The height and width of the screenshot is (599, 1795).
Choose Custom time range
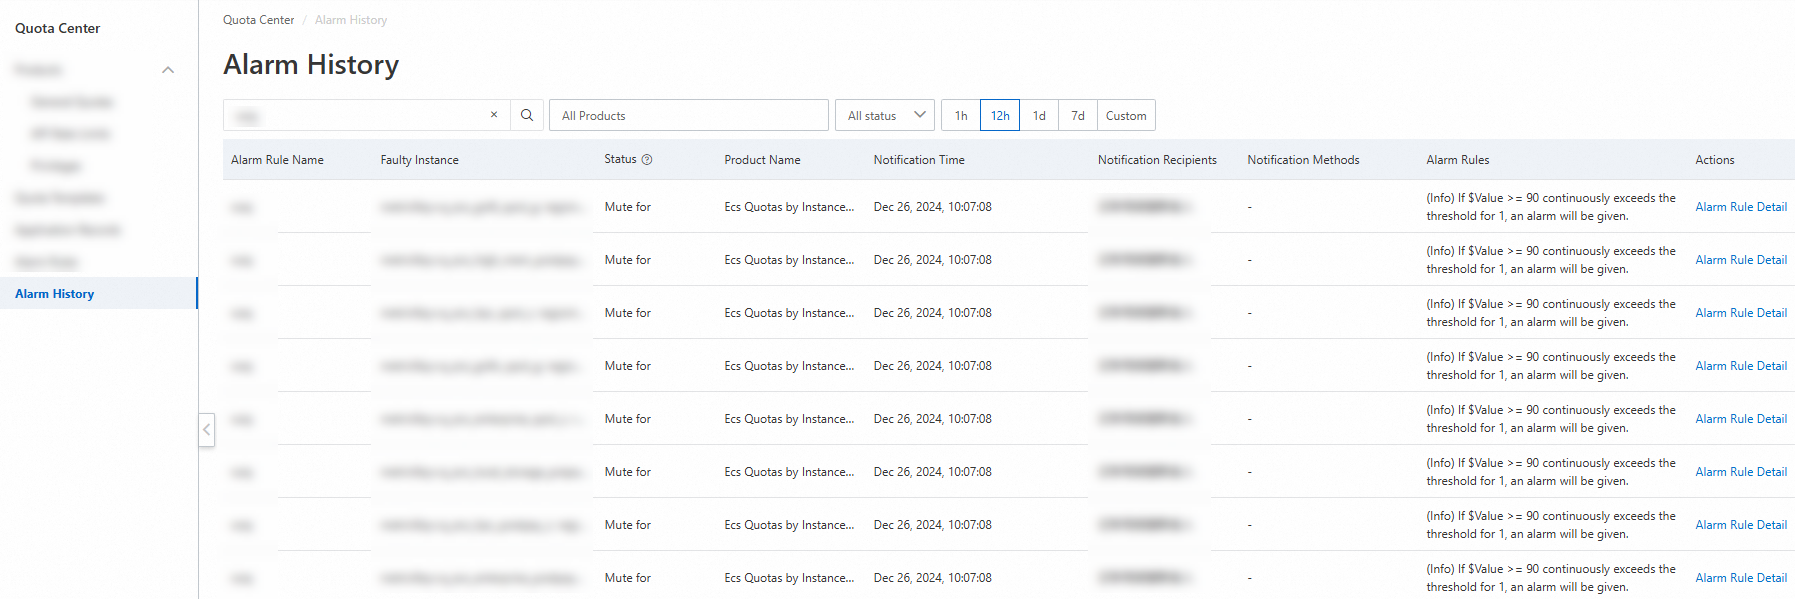1126,115
